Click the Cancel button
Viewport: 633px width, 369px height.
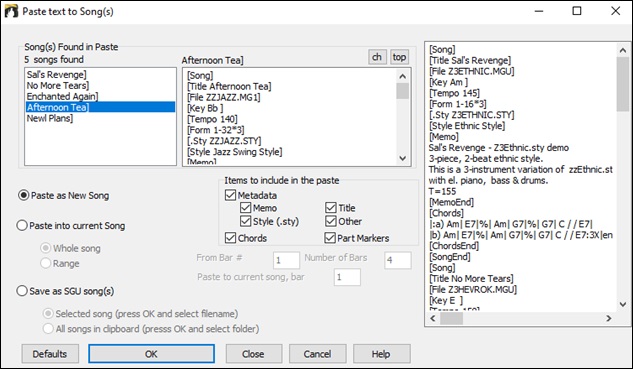pos(317,354)
